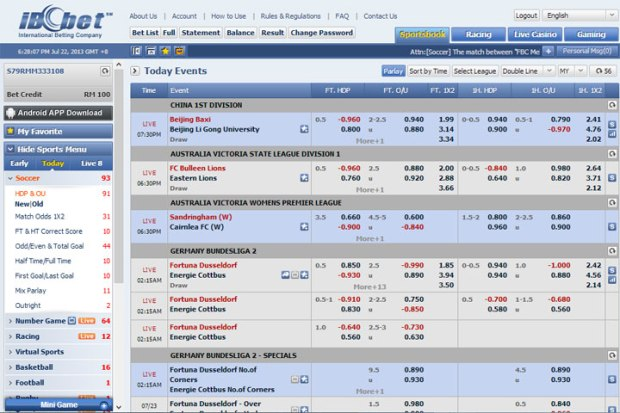Click More+13 for Fortuna Dusseldorf markets
This screenshot has height=413, width=620.
pyautogui.click(x=369, y=286)
